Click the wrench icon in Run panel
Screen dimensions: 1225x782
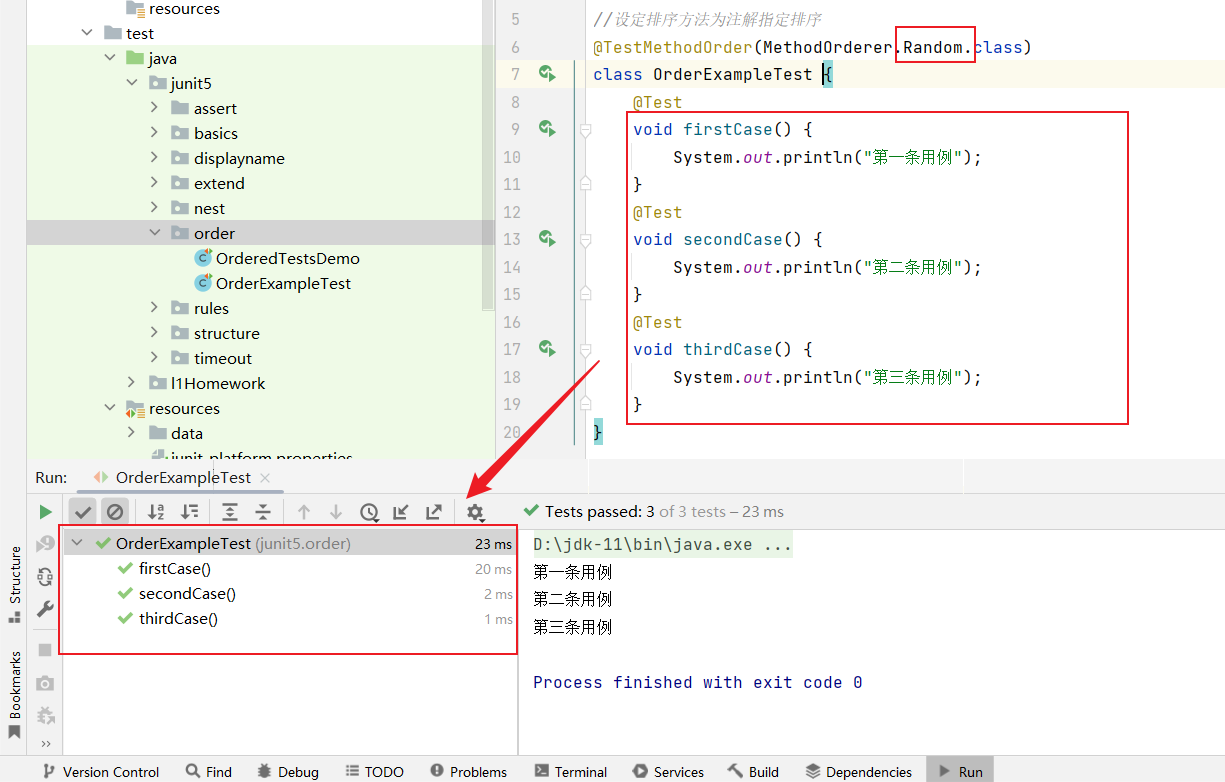coord(45,609)
